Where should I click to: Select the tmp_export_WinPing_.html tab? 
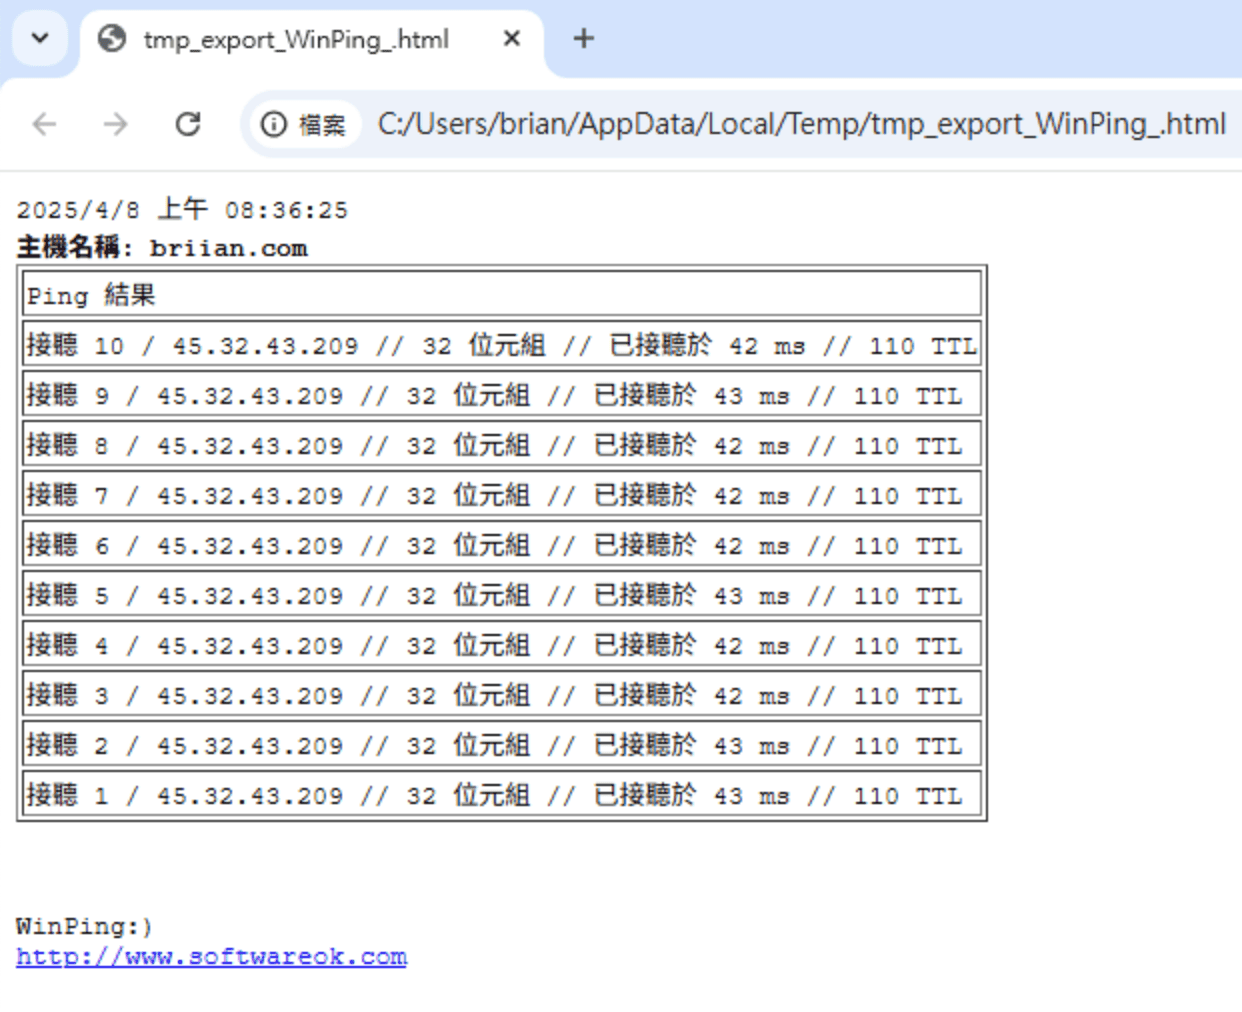tap(296, 40)
